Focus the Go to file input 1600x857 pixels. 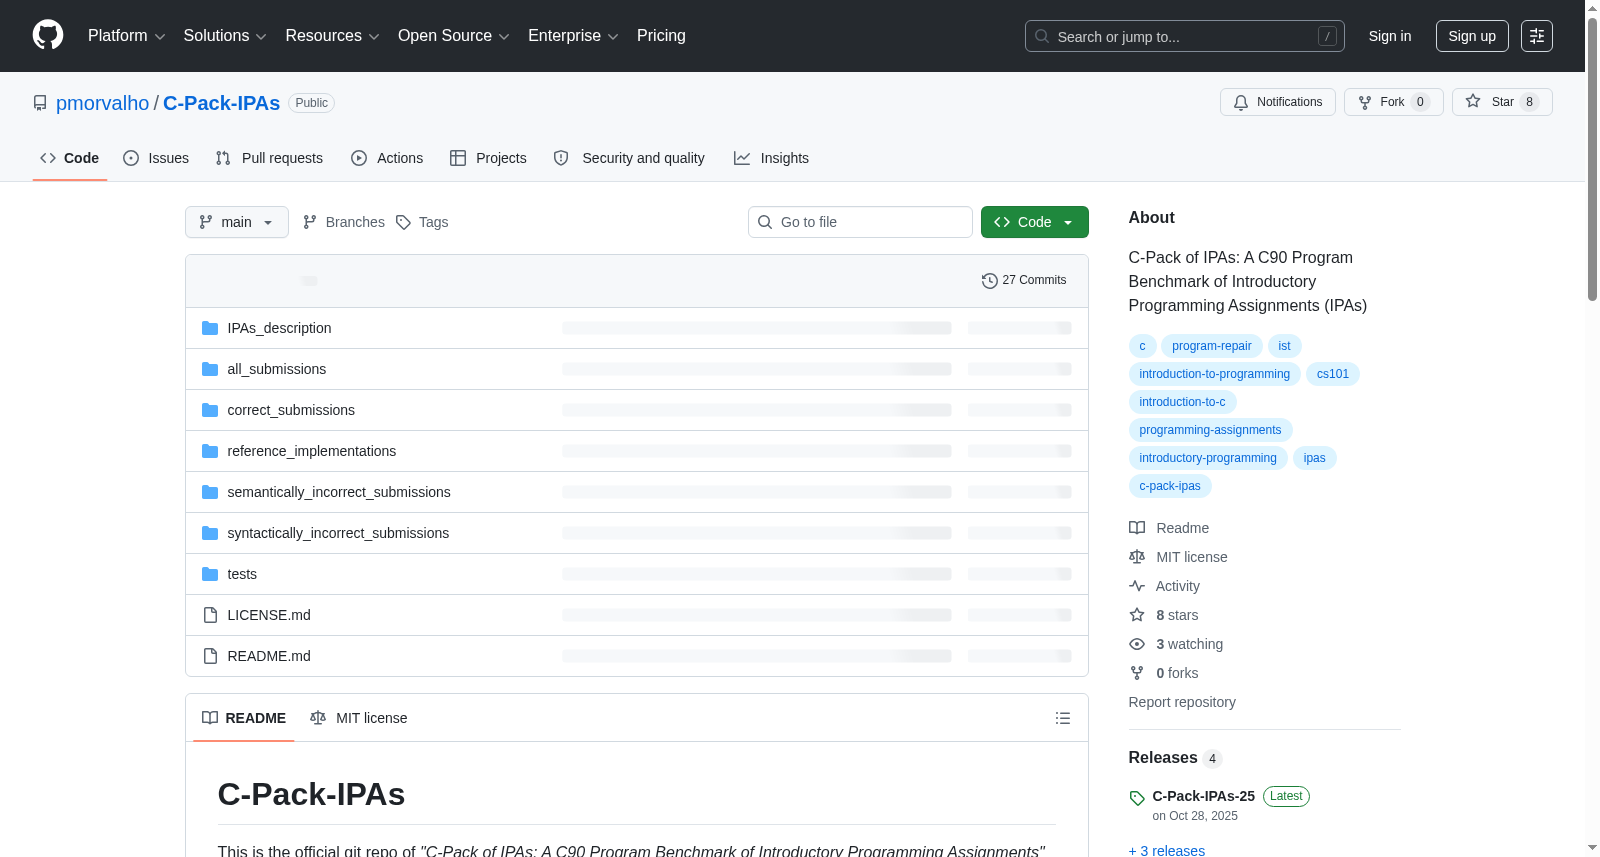(860, 222)
